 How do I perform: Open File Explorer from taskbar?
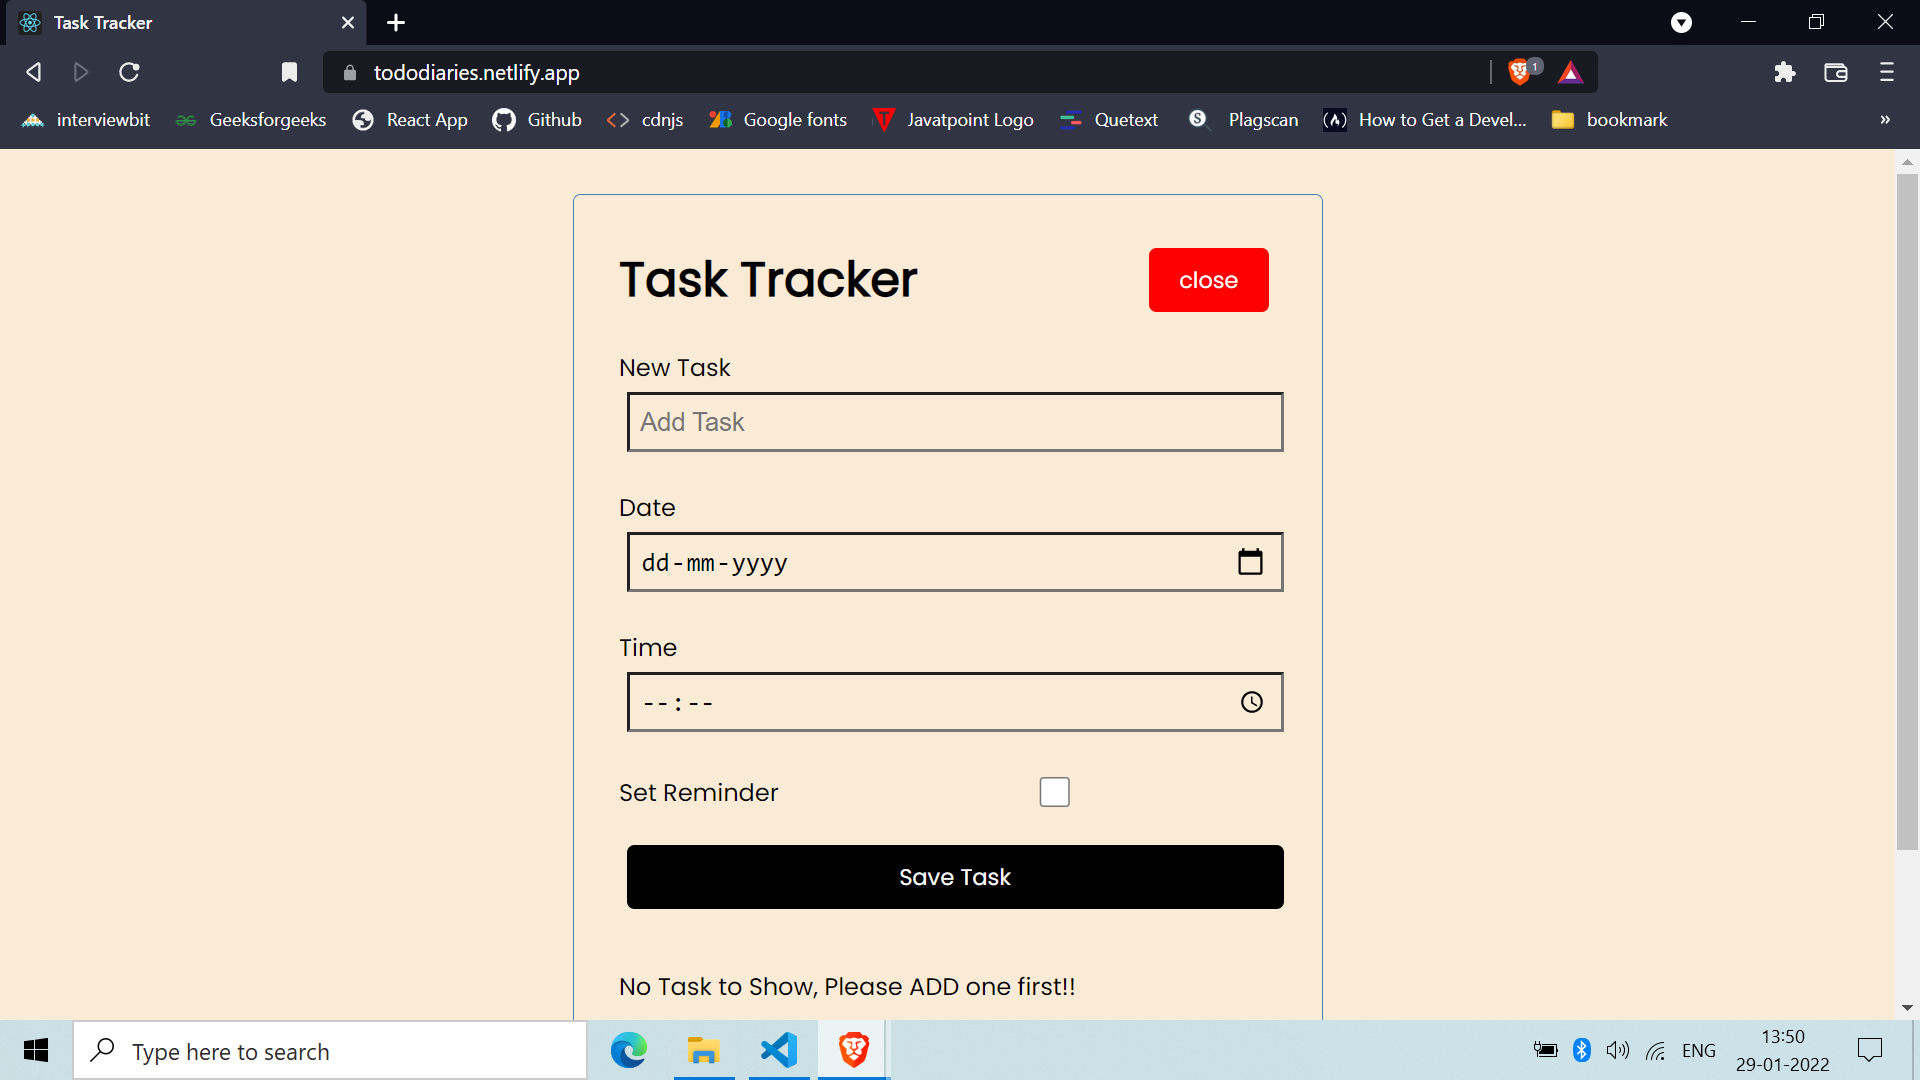(704, 1050)
